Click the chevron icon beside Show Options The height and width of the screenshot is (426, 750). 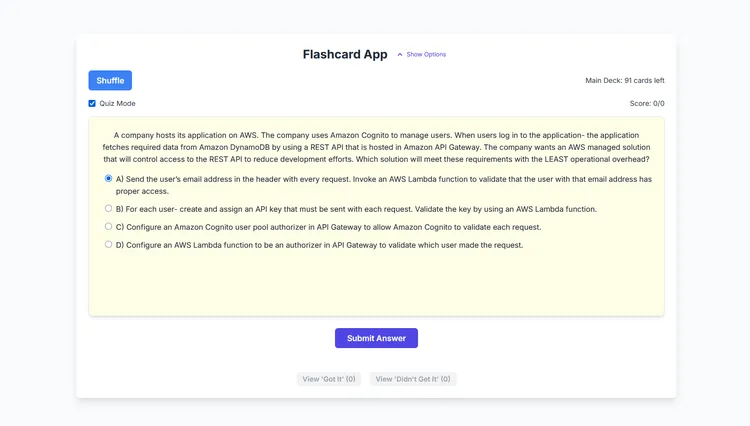(x=400, y=55)
